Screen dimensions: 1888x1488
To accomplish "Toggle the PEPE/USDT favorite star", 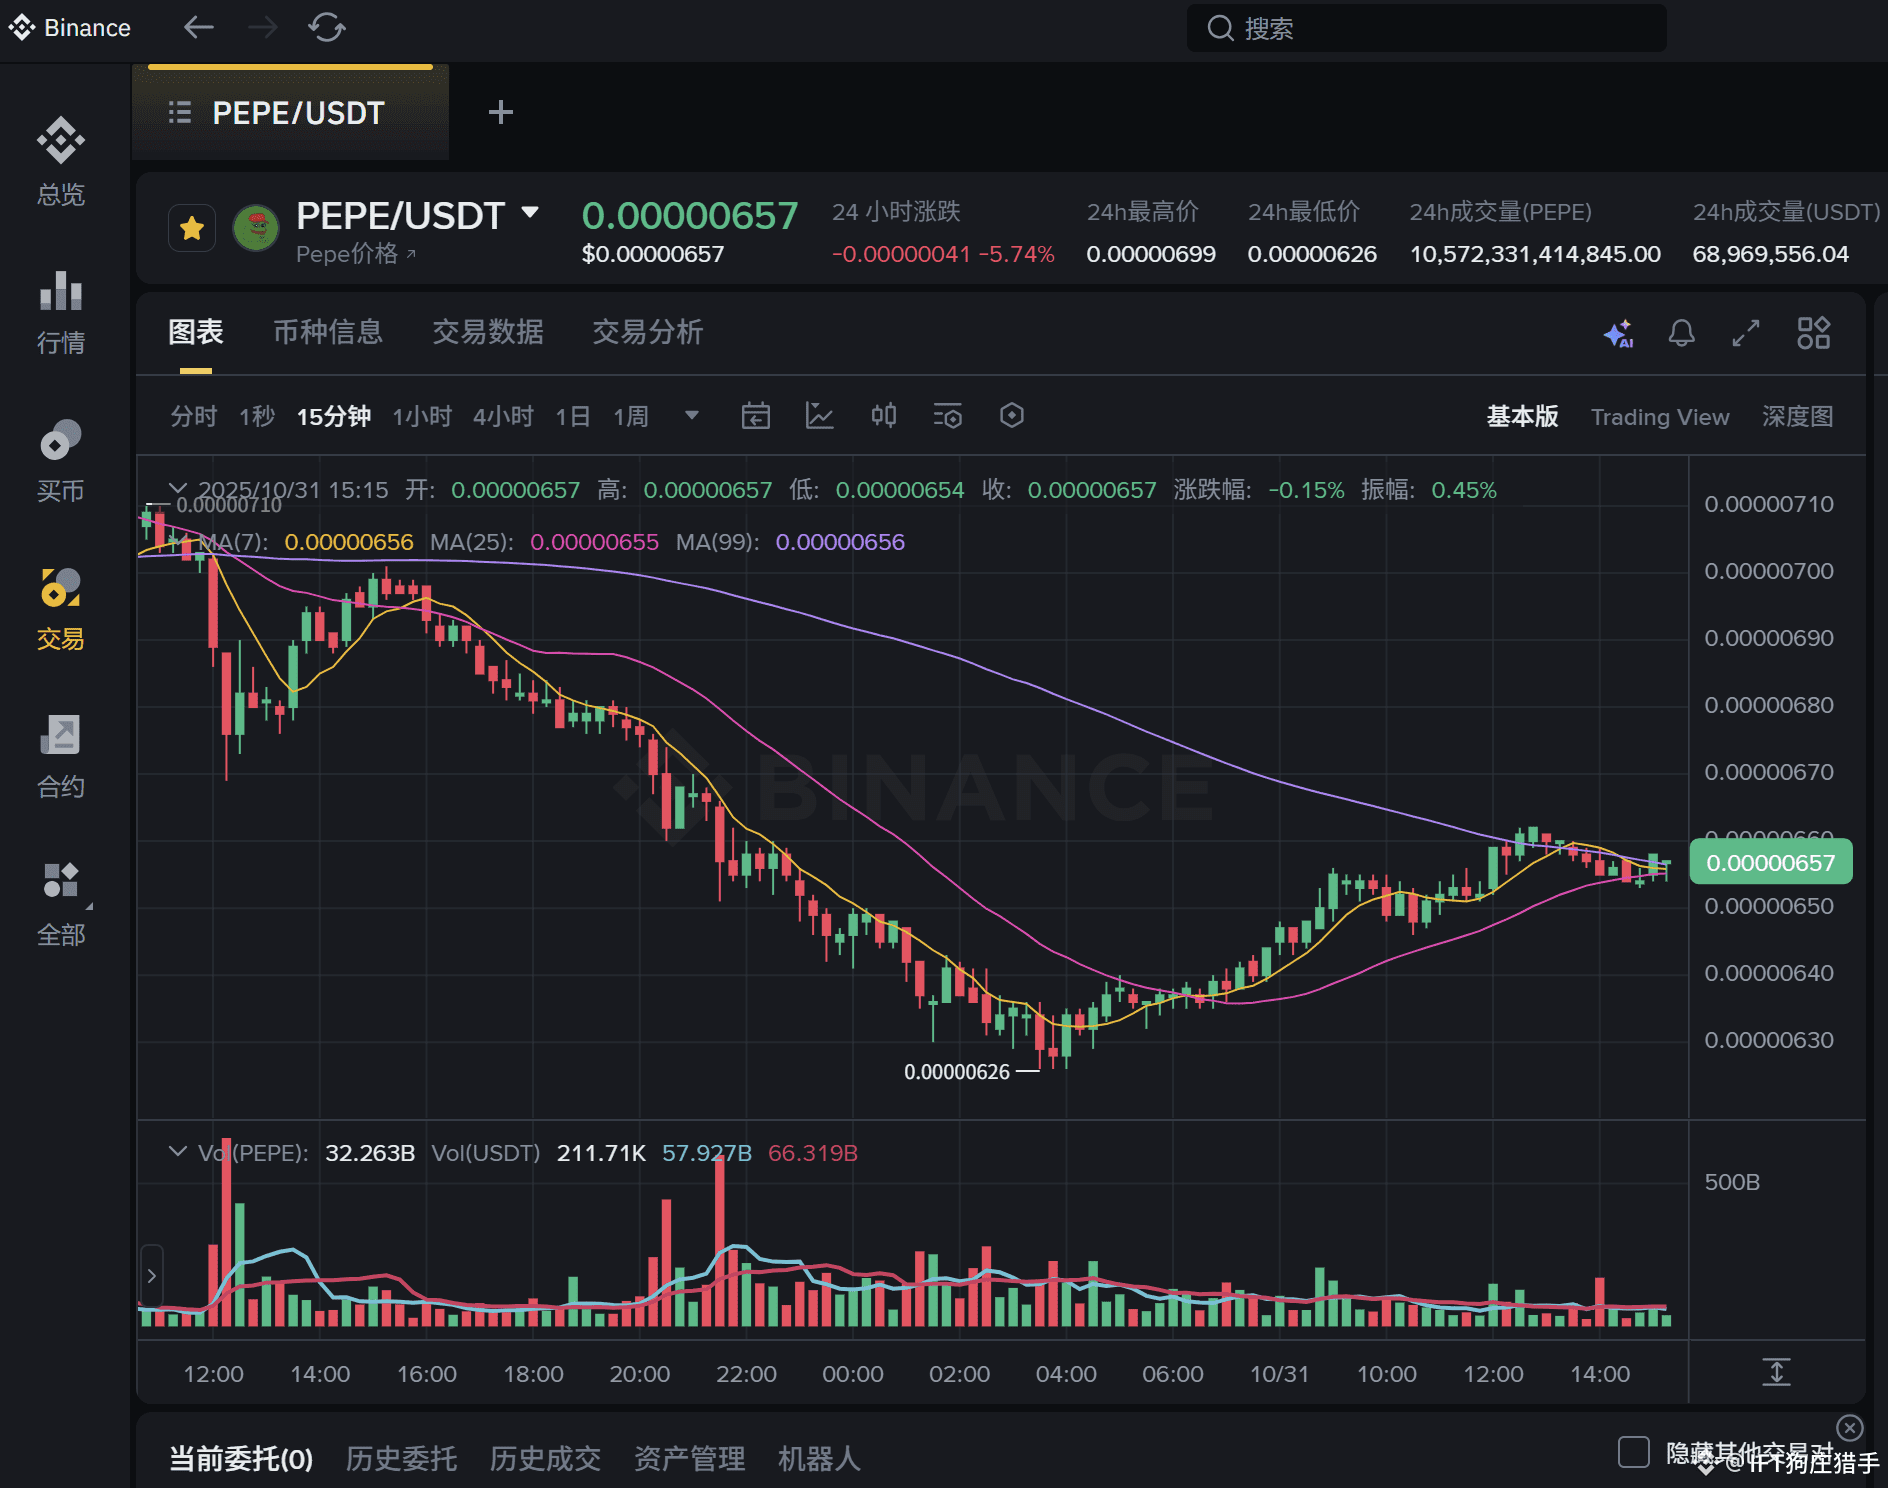I will point(192,228).
